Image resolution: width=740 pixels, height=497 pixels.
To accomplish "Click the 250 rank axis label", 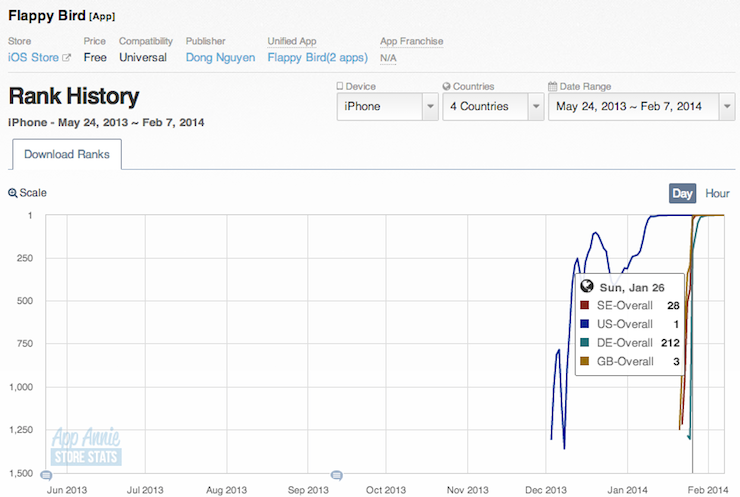I will click(x=25, y=258).
